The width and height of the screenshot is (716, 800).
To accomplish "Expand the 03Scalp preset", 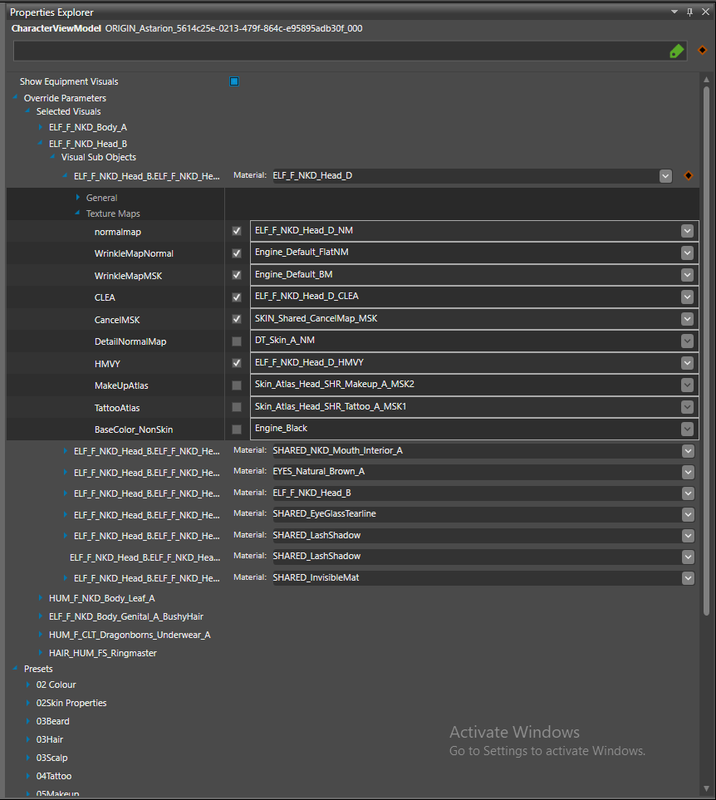I will 28,758.
